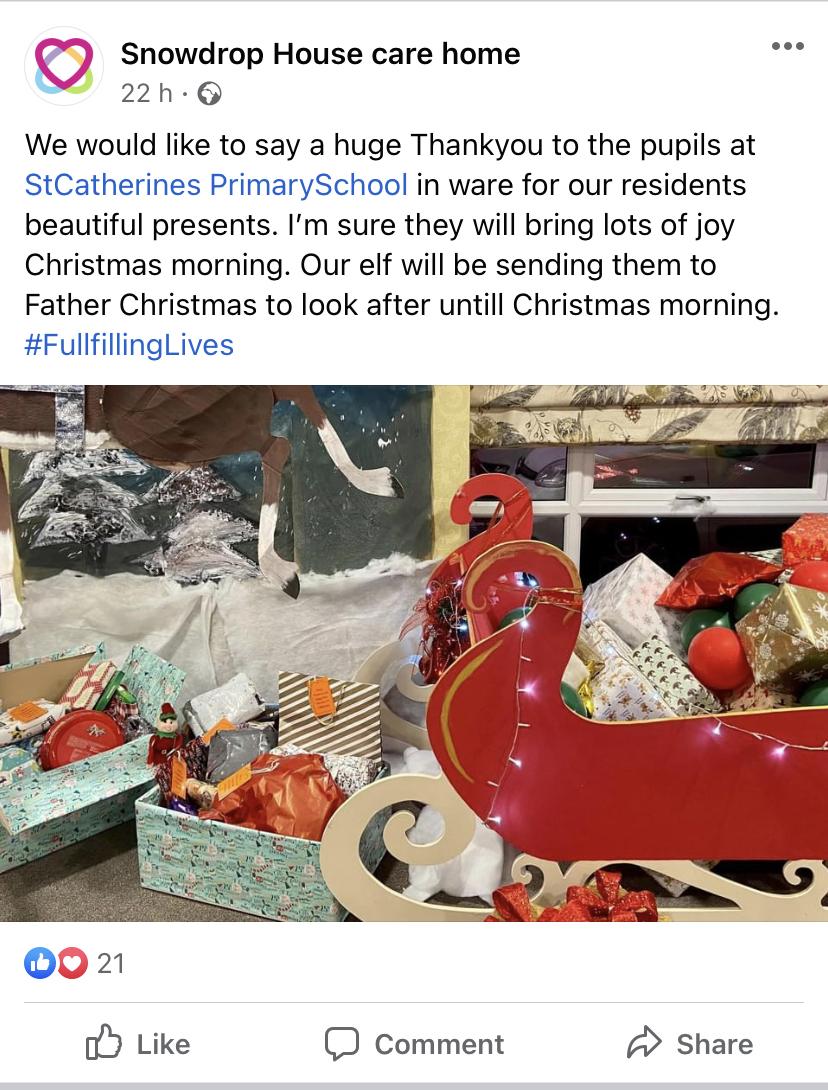Open the three-dot post options menu

coord(788,46)
